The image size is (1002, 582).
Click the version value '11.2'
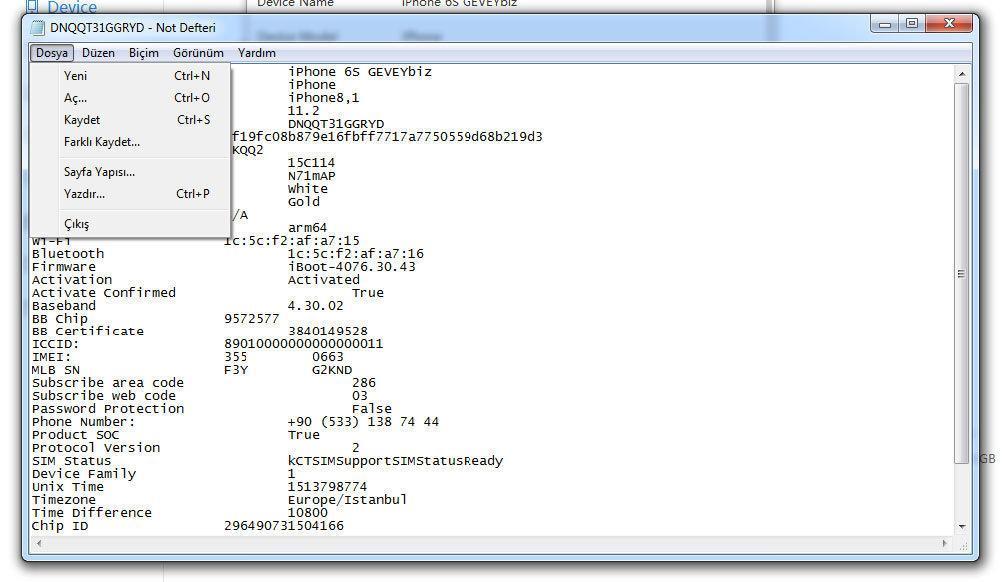click(304, 111)
